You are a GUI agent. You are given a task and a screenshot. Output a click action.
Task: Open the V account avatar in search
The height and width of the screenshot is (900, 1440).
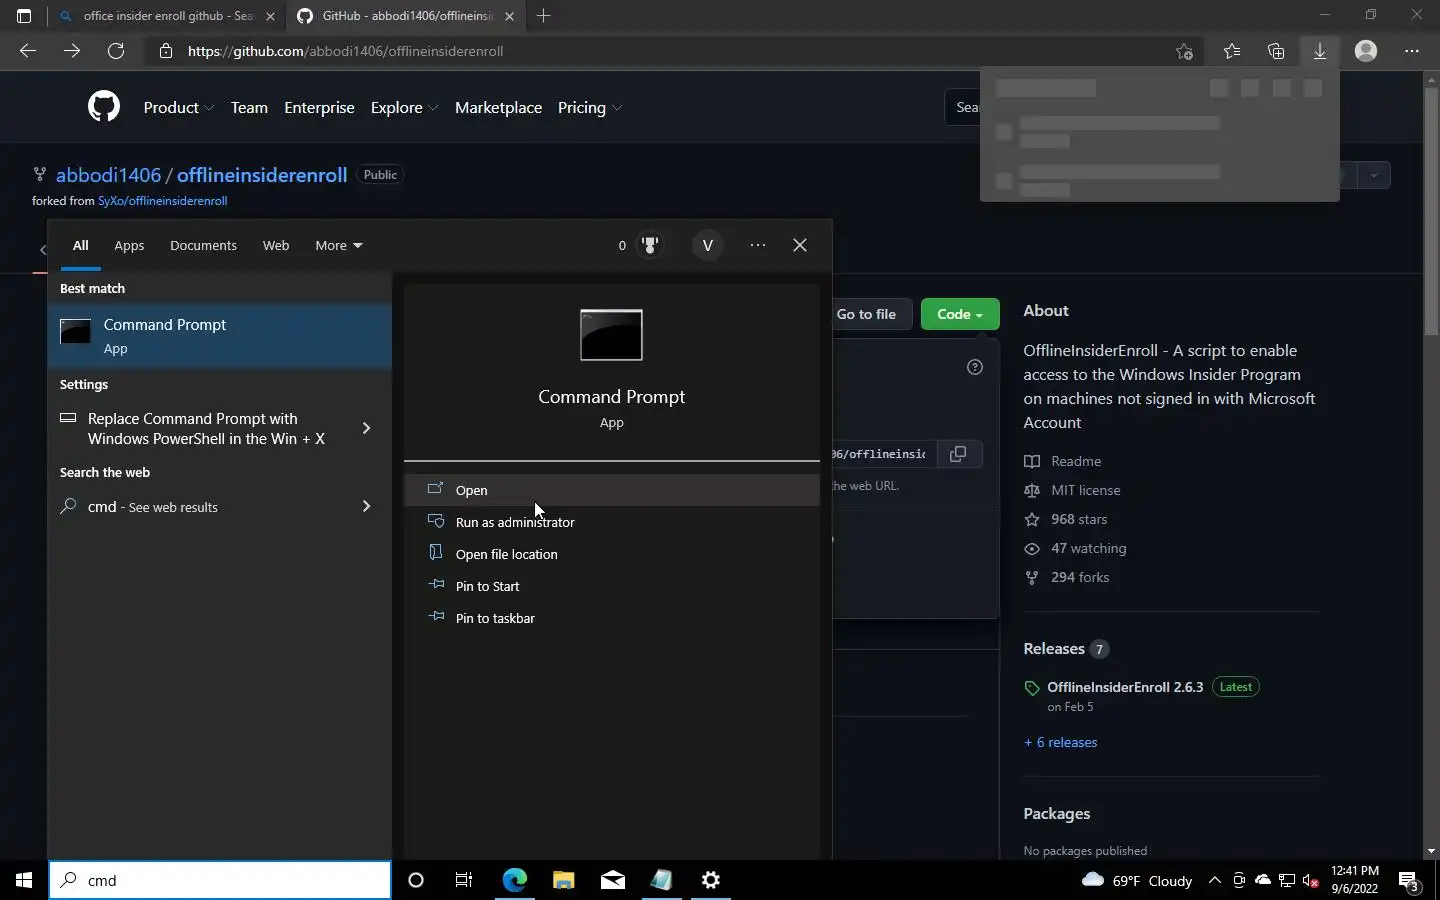(708, 245)
